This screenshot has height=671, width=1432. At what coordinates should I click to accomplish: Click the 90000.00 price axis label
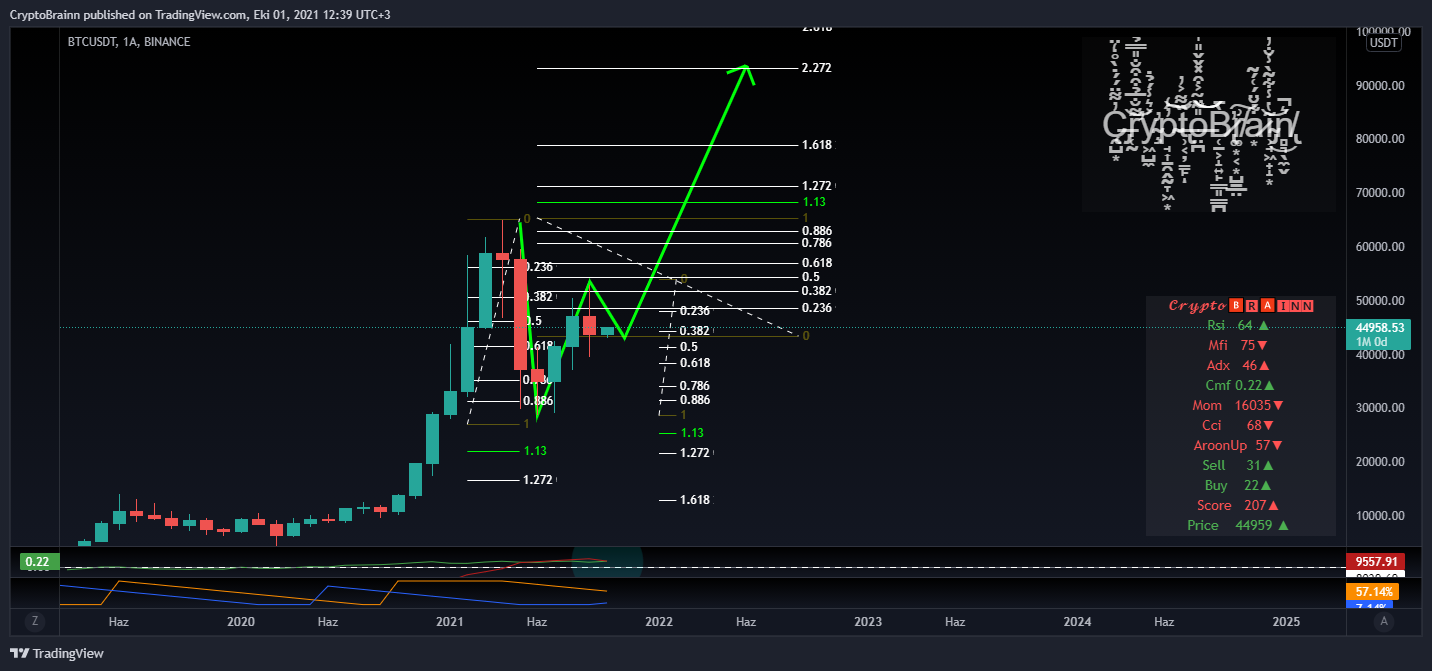[1381, 86]
